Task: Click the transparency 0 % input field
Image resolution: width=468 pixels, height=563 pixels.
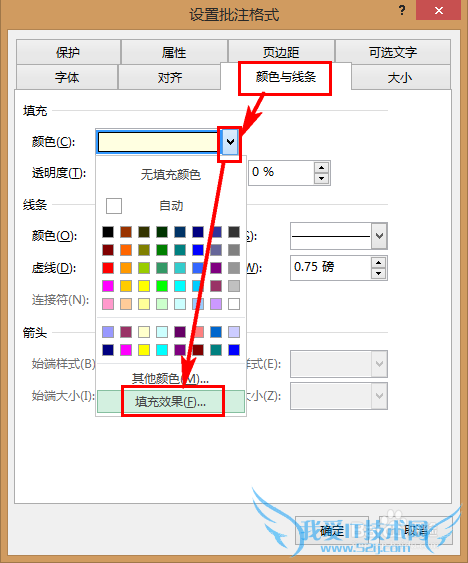Action: (x=281, y=173)
